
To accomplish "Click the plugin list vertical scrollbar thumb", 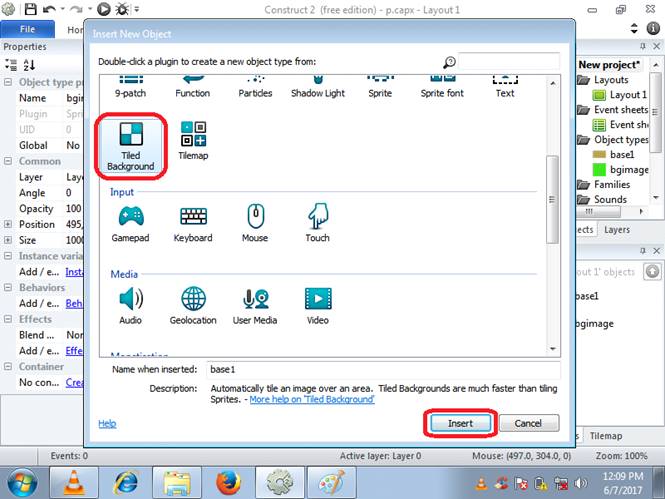I will 552,199.
